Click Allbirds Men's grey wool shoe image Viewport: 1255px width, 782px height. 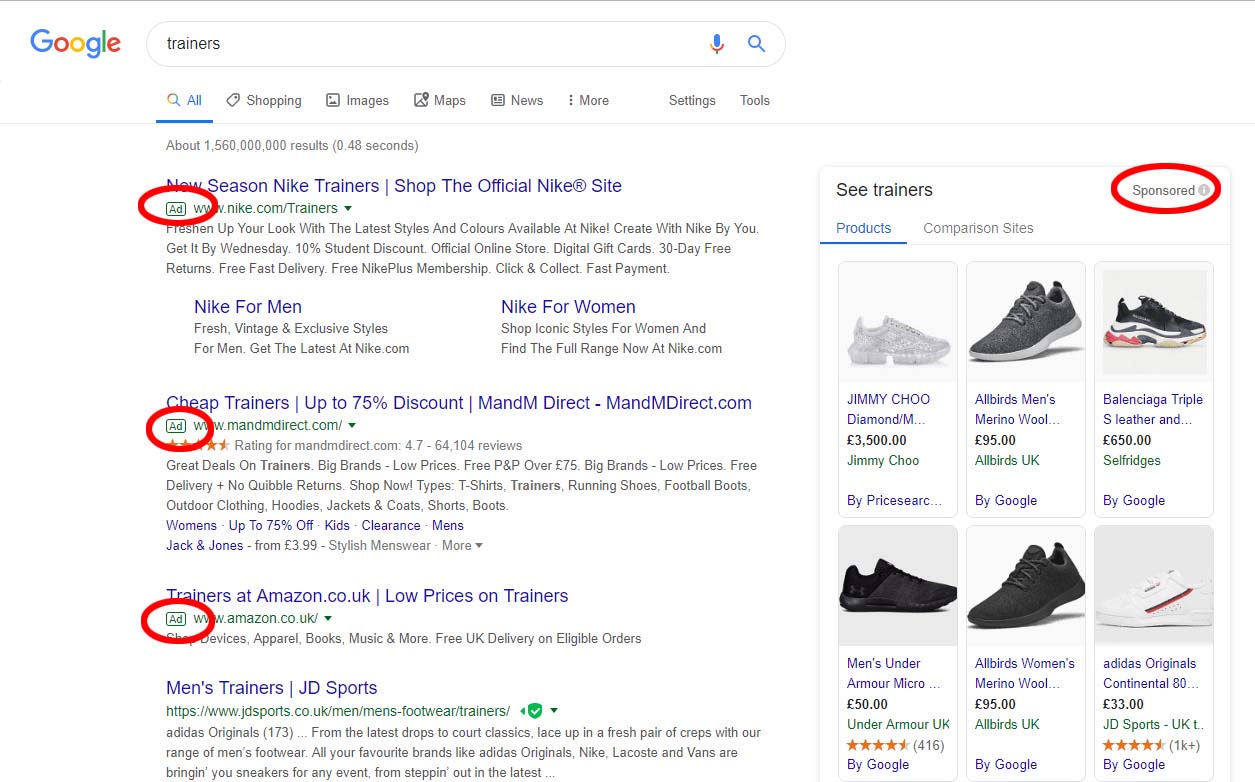click(x=1026, y=323)
